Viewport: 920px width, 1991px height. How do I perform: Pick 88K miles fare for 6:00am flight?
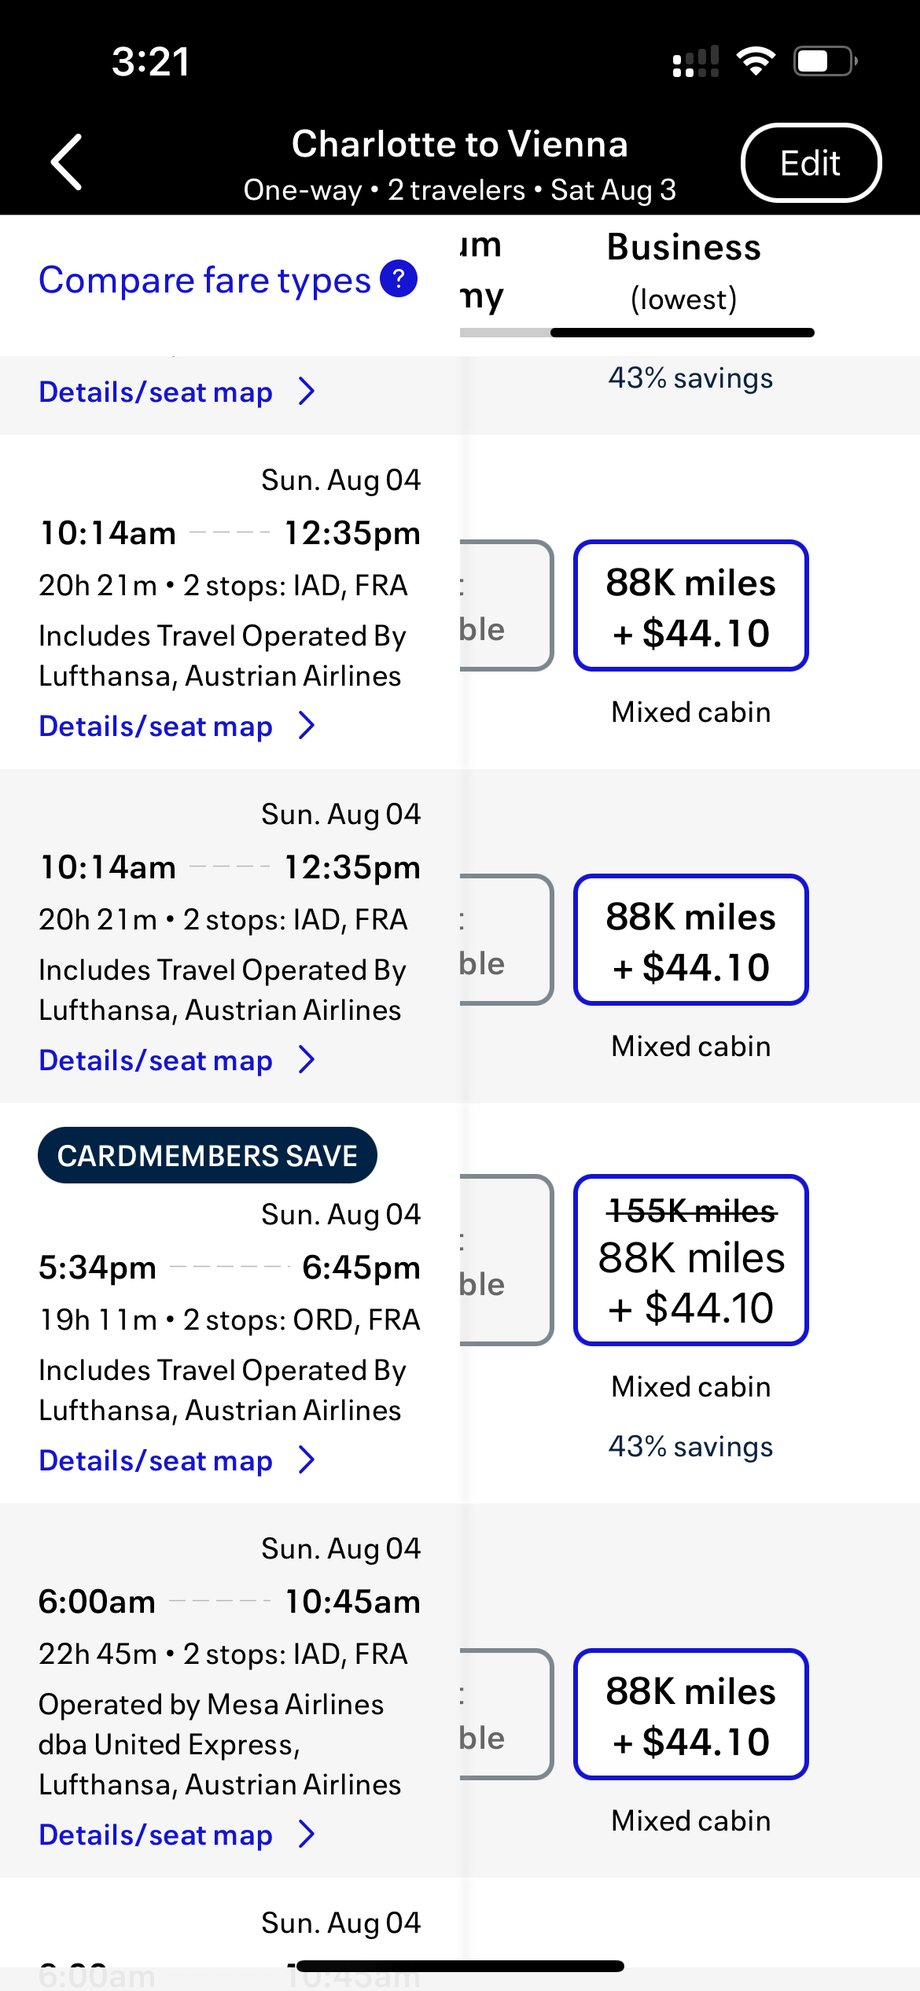click(x=691, y=1714)
